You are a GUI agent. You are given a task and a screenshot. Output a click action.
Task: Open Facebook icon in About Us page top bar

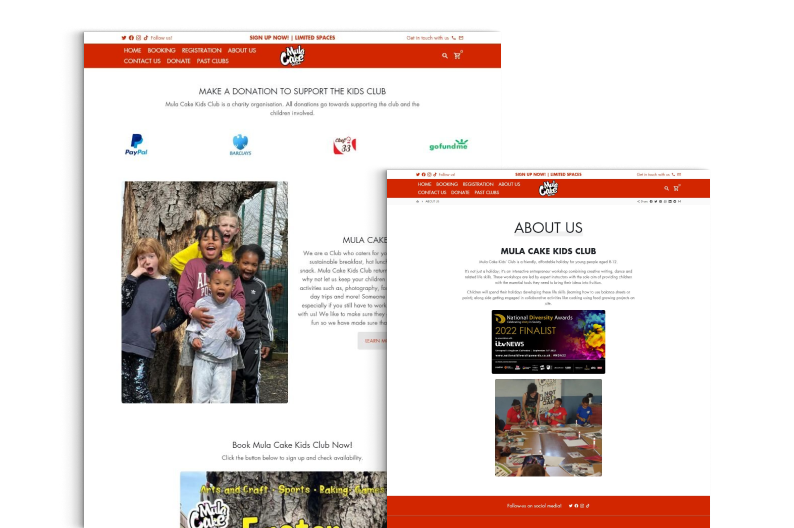click(x=423, y=175)
